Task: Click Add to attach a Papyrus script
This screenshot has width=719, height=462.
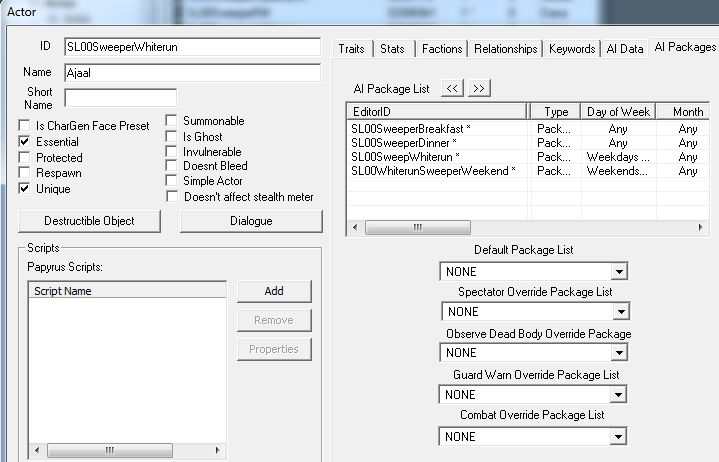Action: (274, 291)
